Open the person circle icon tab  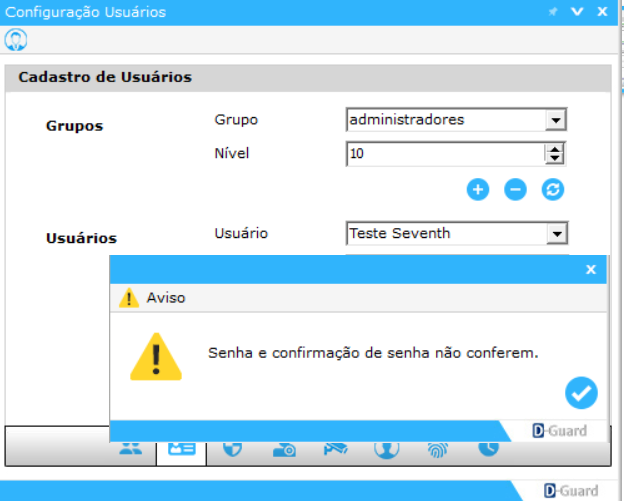pyautogui.click(x=387, y=449)
